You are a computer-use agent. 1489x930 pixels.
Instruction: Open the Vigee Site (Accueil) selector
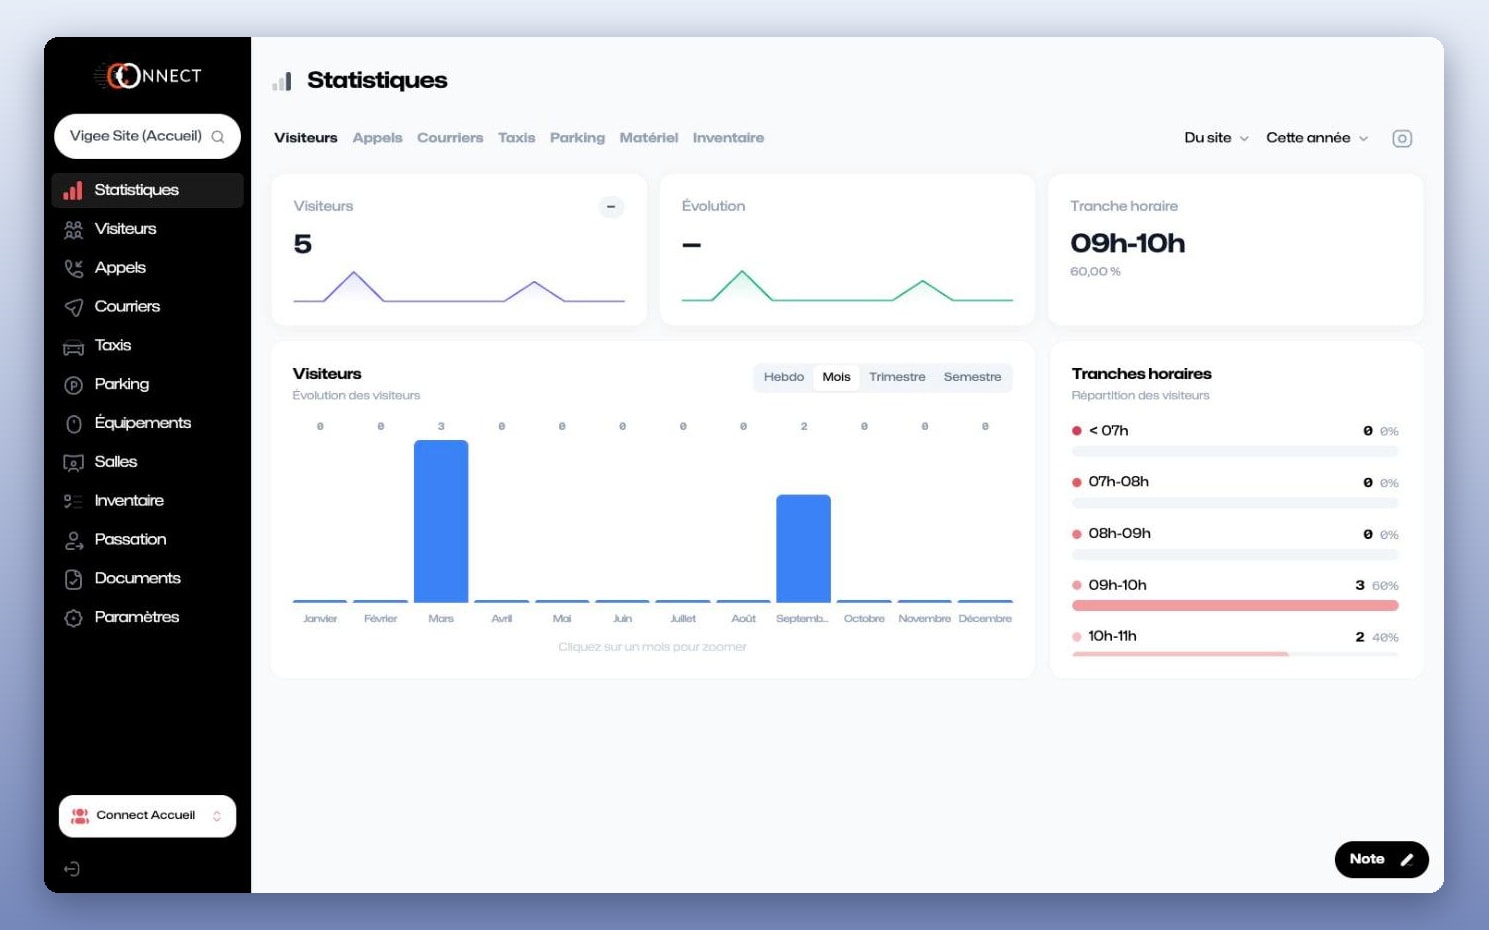[147, 136]
